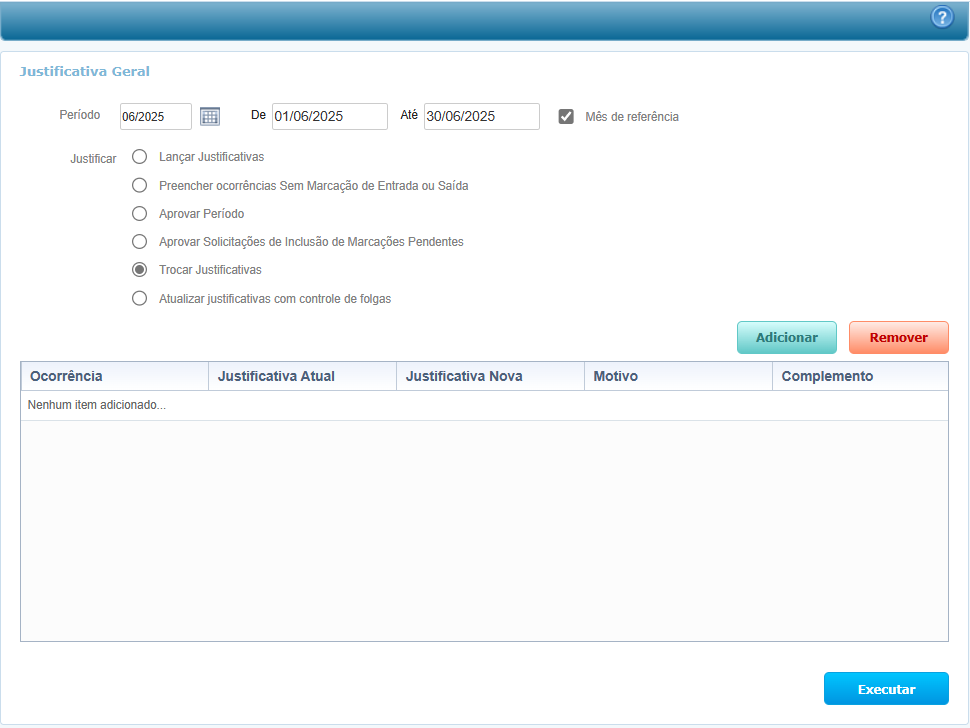
Task: Click the Justificativa Geral title
Action: point(85,72)
